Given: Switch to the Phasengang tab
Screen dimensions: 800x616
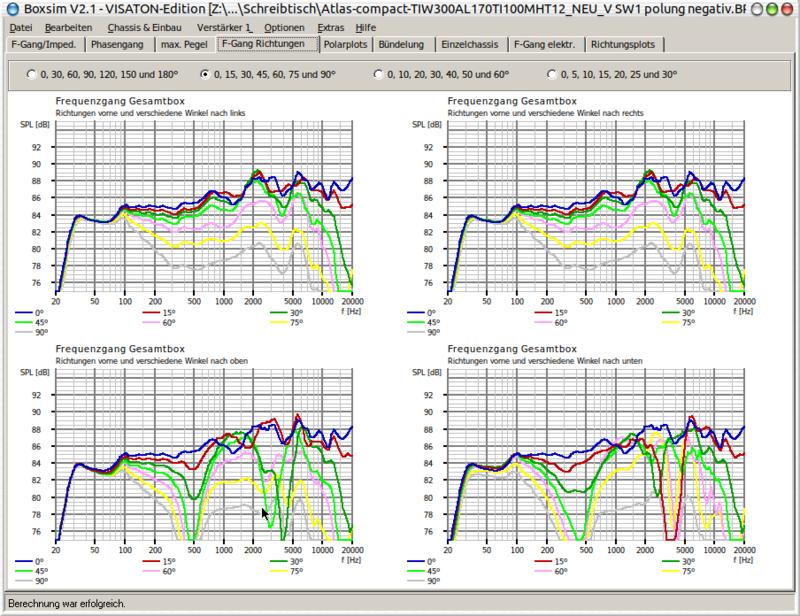Looking at the screenshot, I should 117,45.
